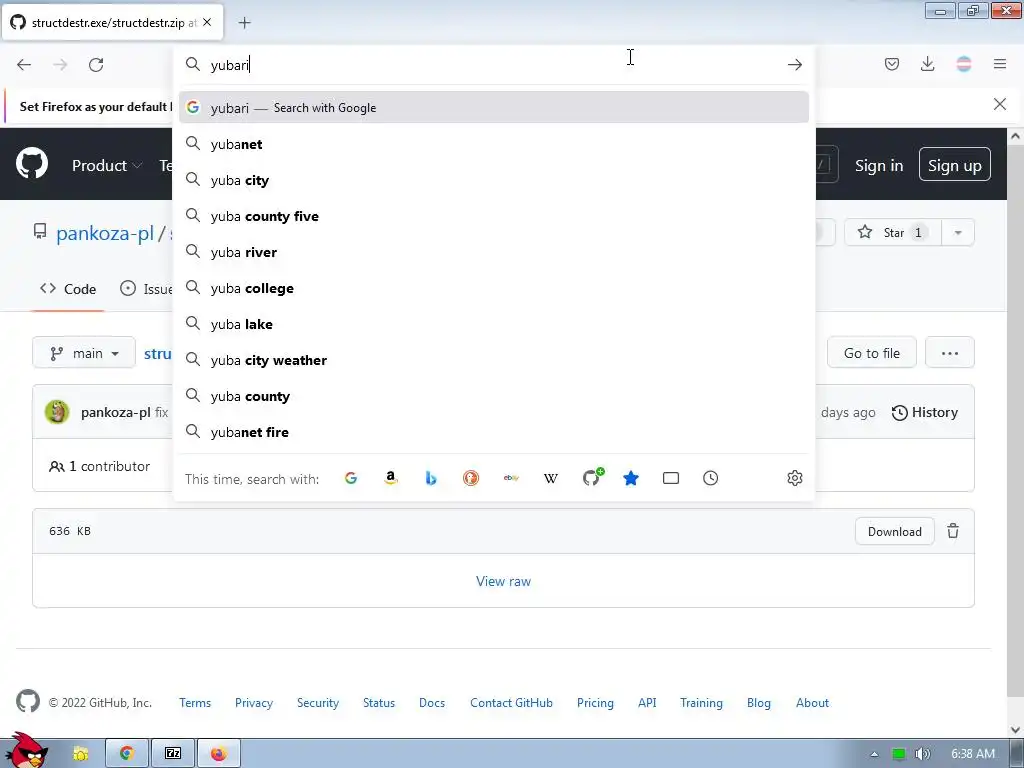Choose the 'yuba college' suggestion
Screen dimensions: 1024x768
[494, 287]
